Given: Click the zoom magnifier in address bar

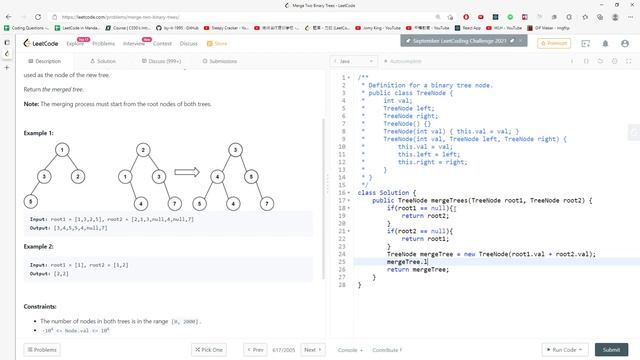Looking at the screenshot, I should coord(438,17).
